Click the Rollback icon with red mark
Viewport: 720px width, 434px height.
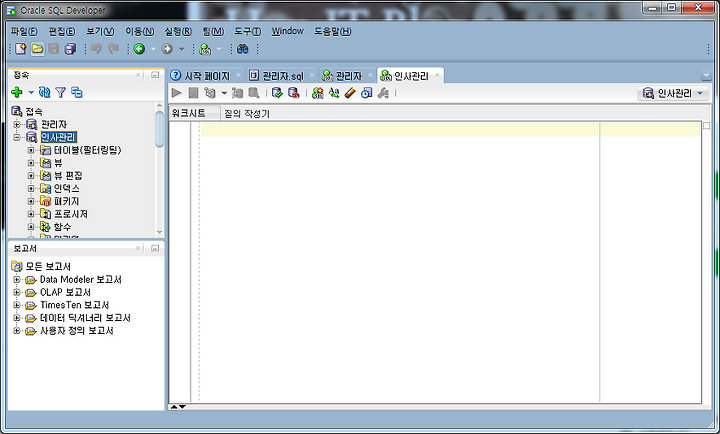click(x=294, y=93)
